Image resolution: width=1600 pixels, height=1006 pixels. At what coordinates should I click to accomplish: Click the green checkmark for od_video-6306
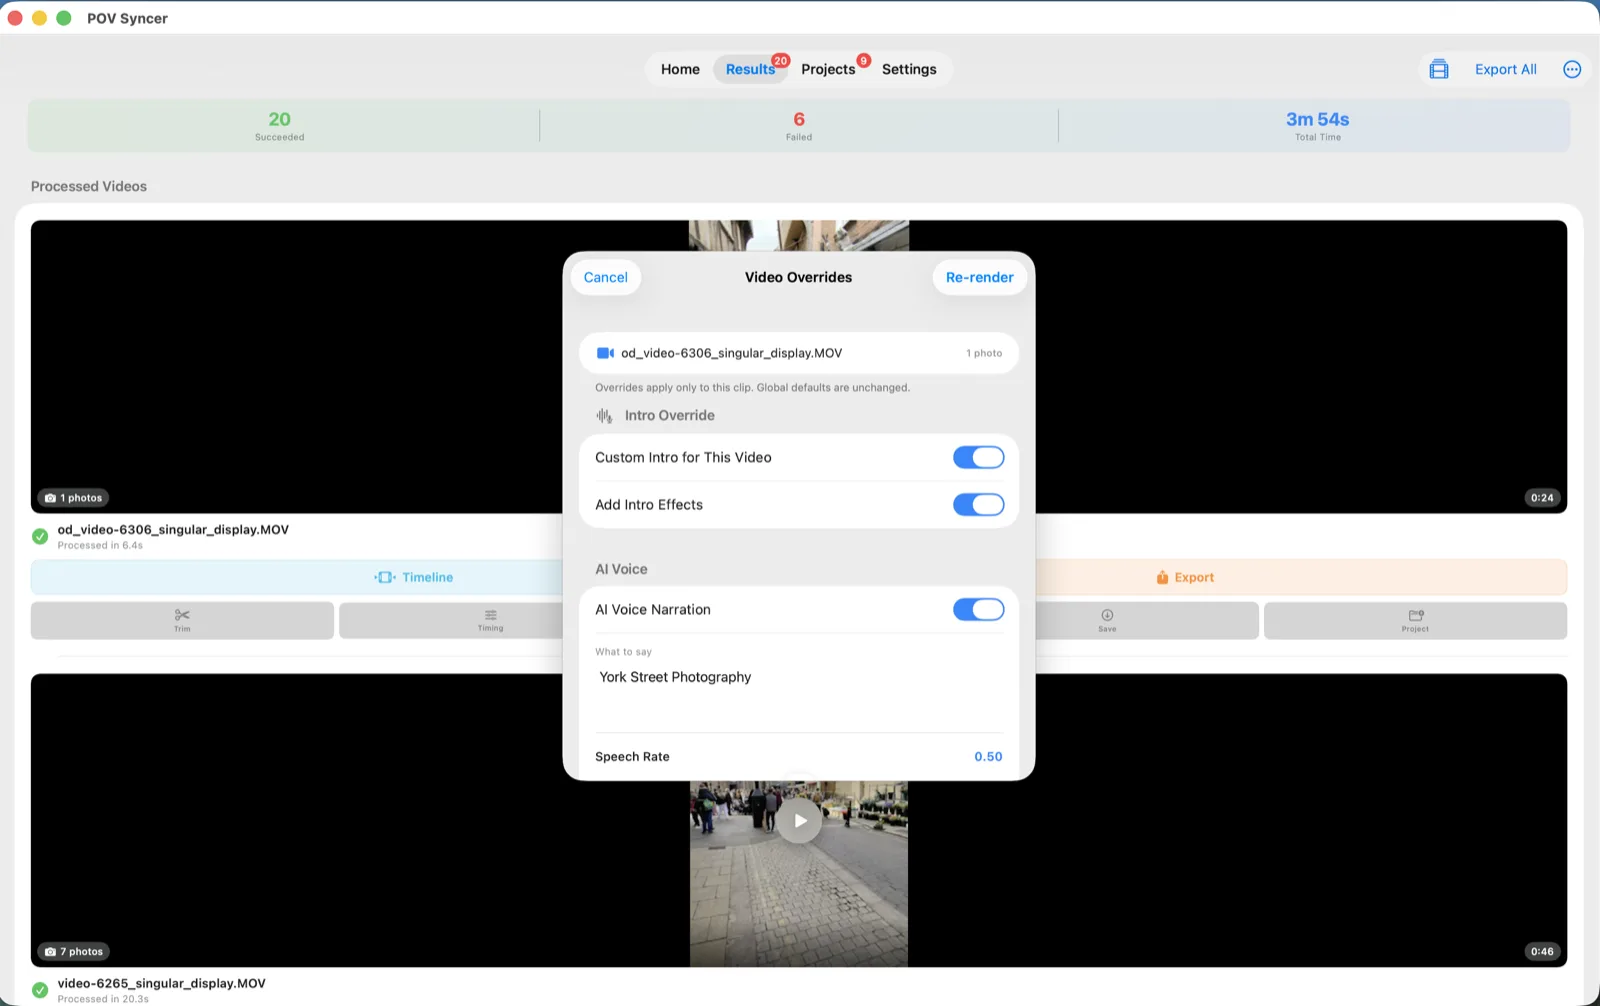(x=40, y=537)
